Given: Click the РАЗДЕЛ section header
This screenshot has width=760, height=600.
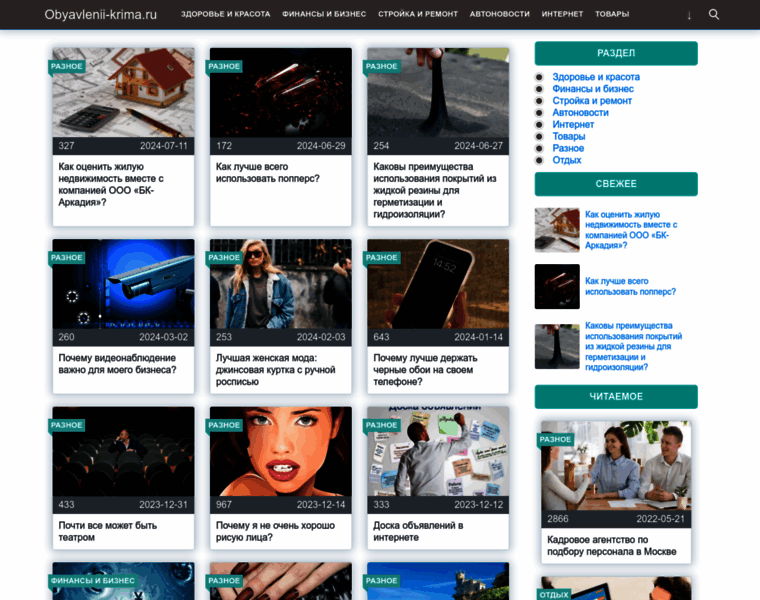Looking at the screenshot, I should (x=616, y=53).
